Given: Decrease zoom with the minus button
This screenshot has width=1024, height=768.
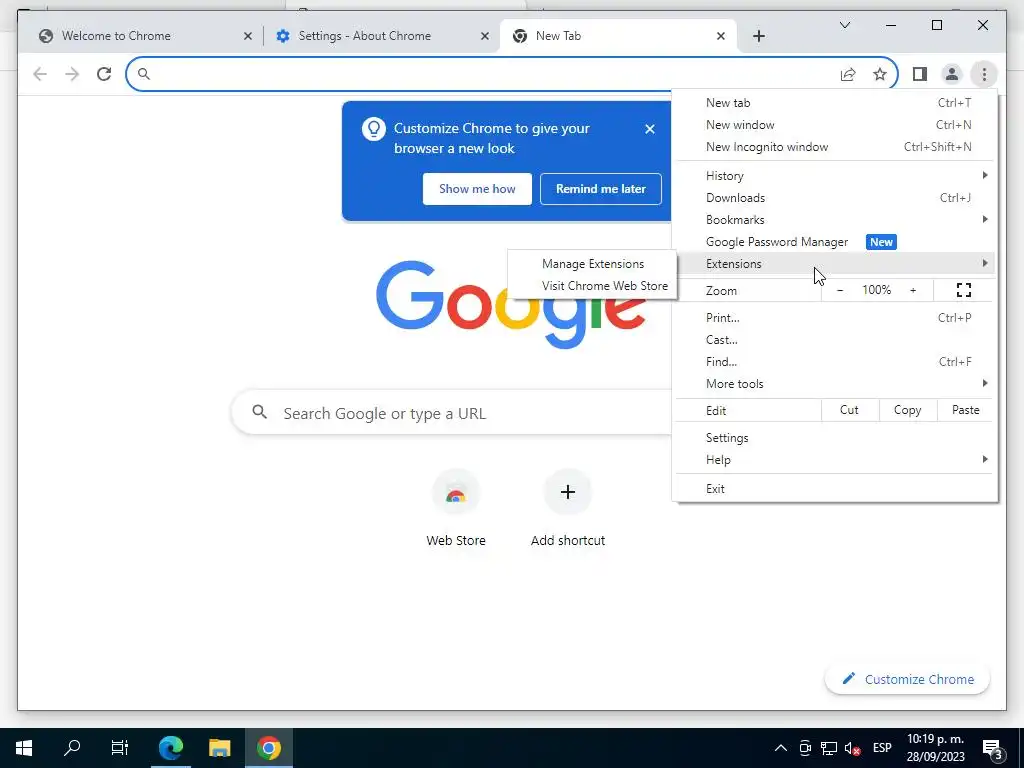Looking at the screenshot, I should click(x=840, y=290).
